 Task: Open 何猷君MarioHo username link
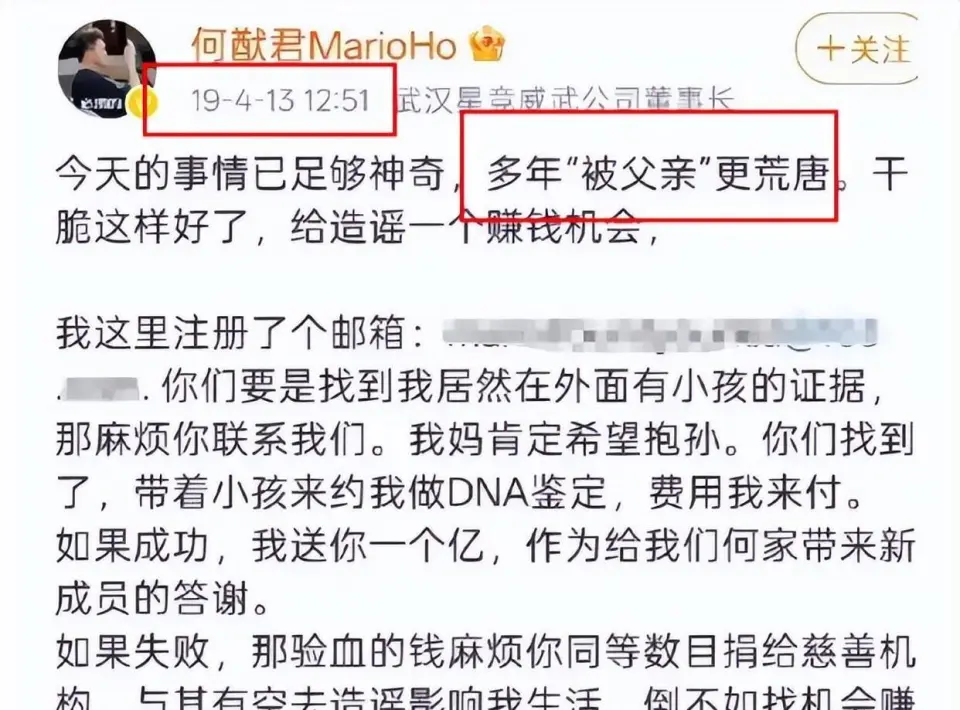point(324,45)
